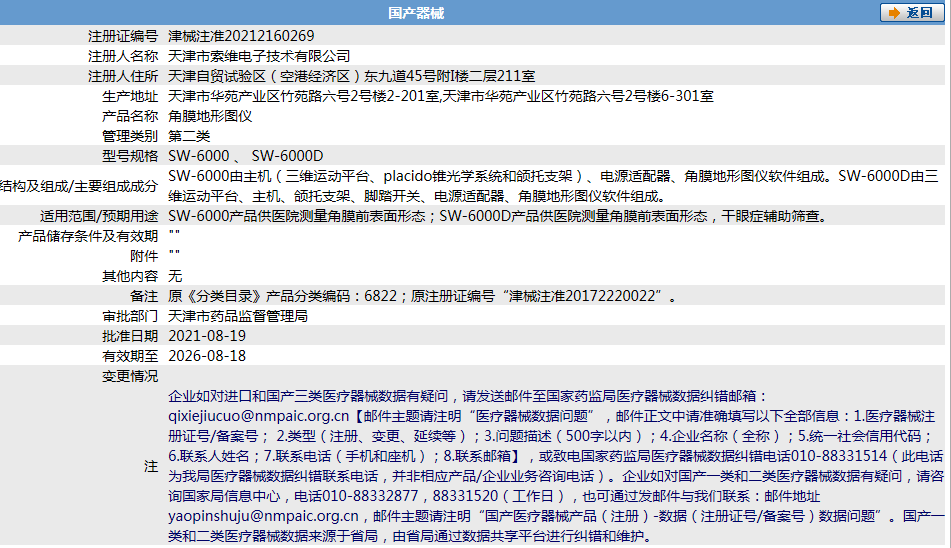951x548 pixels.
Task: Click the 生产地址 label
Action: [130, 96]
